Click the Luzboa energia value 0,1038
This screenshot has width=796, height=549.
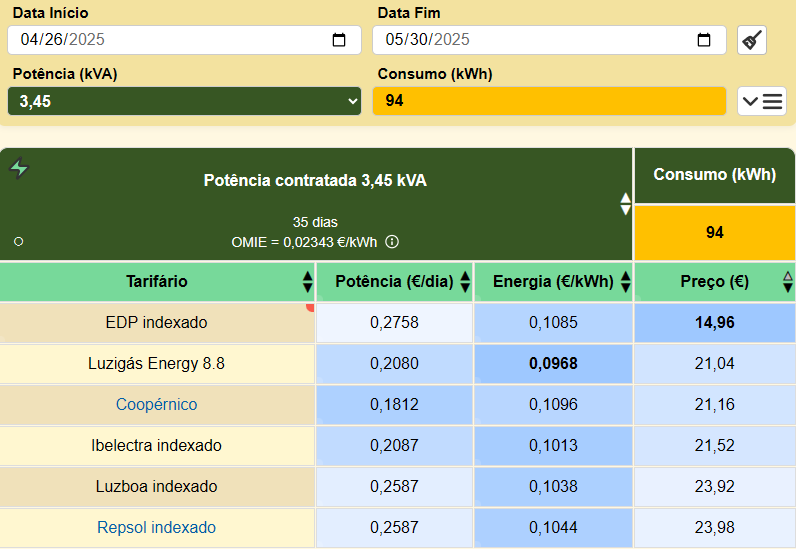[x=553, y=487]
